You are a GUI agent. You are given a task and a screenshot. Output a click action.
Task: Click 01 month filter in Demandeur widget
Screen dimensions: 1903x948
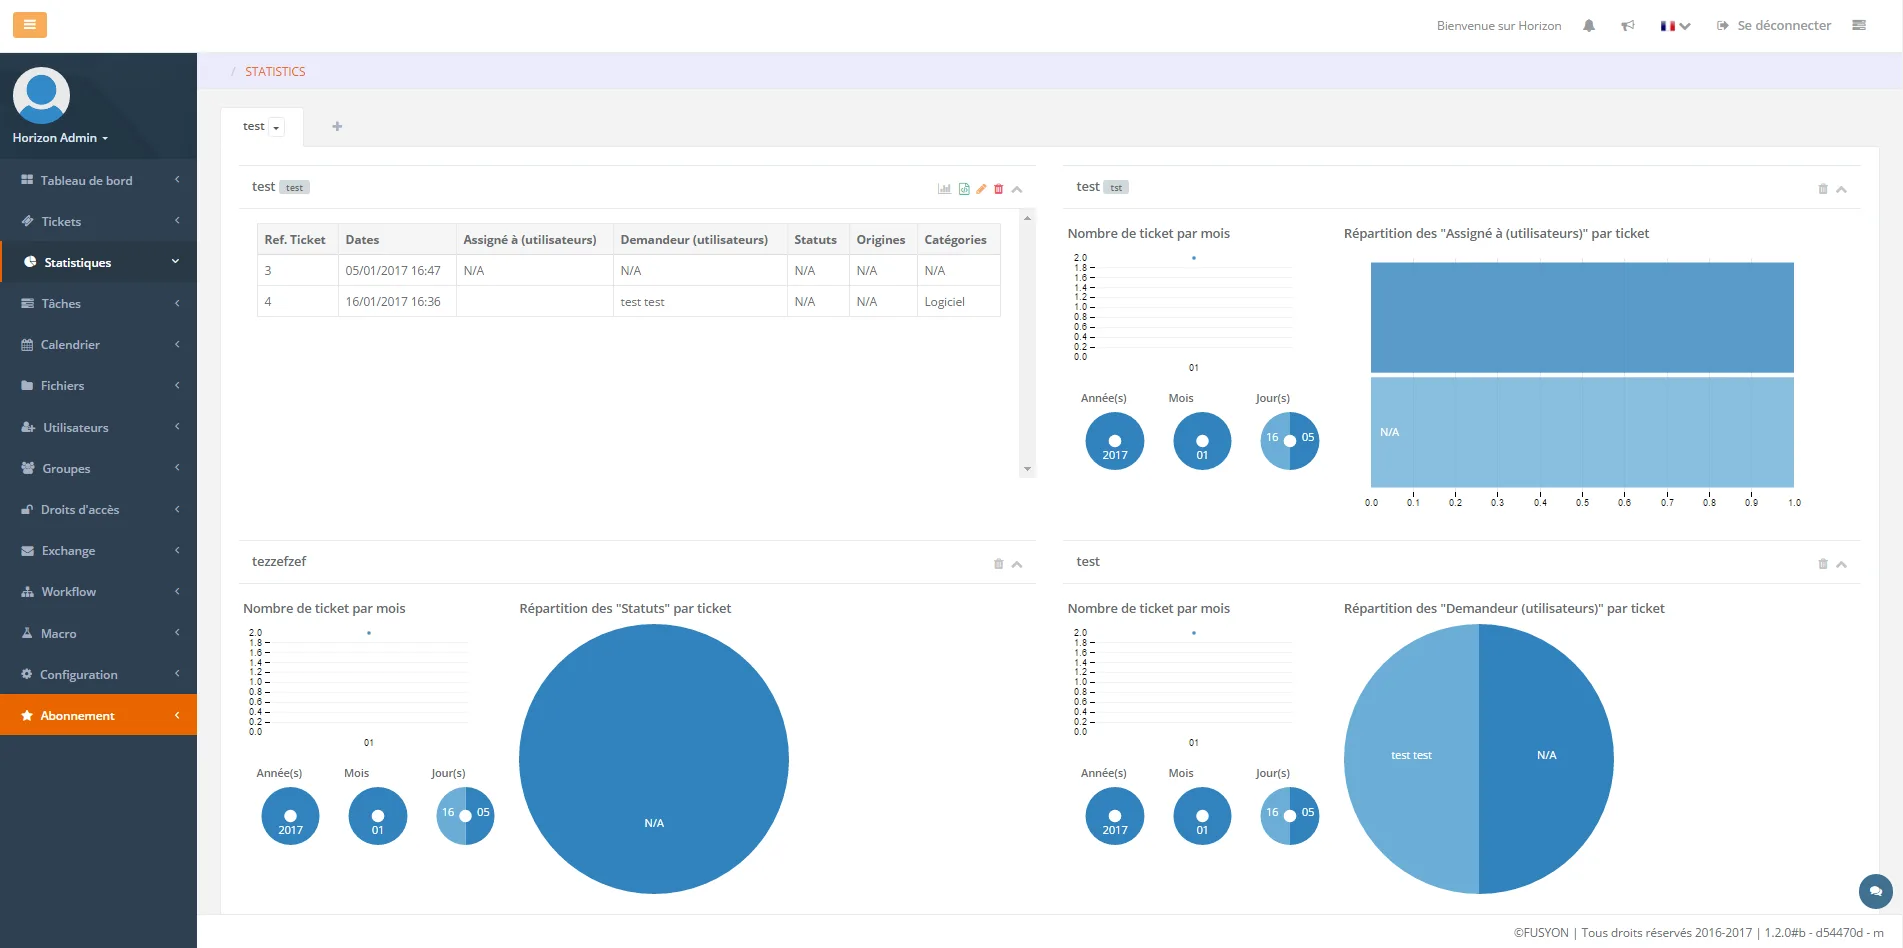pyautogui.click(x=1202, y=816)
